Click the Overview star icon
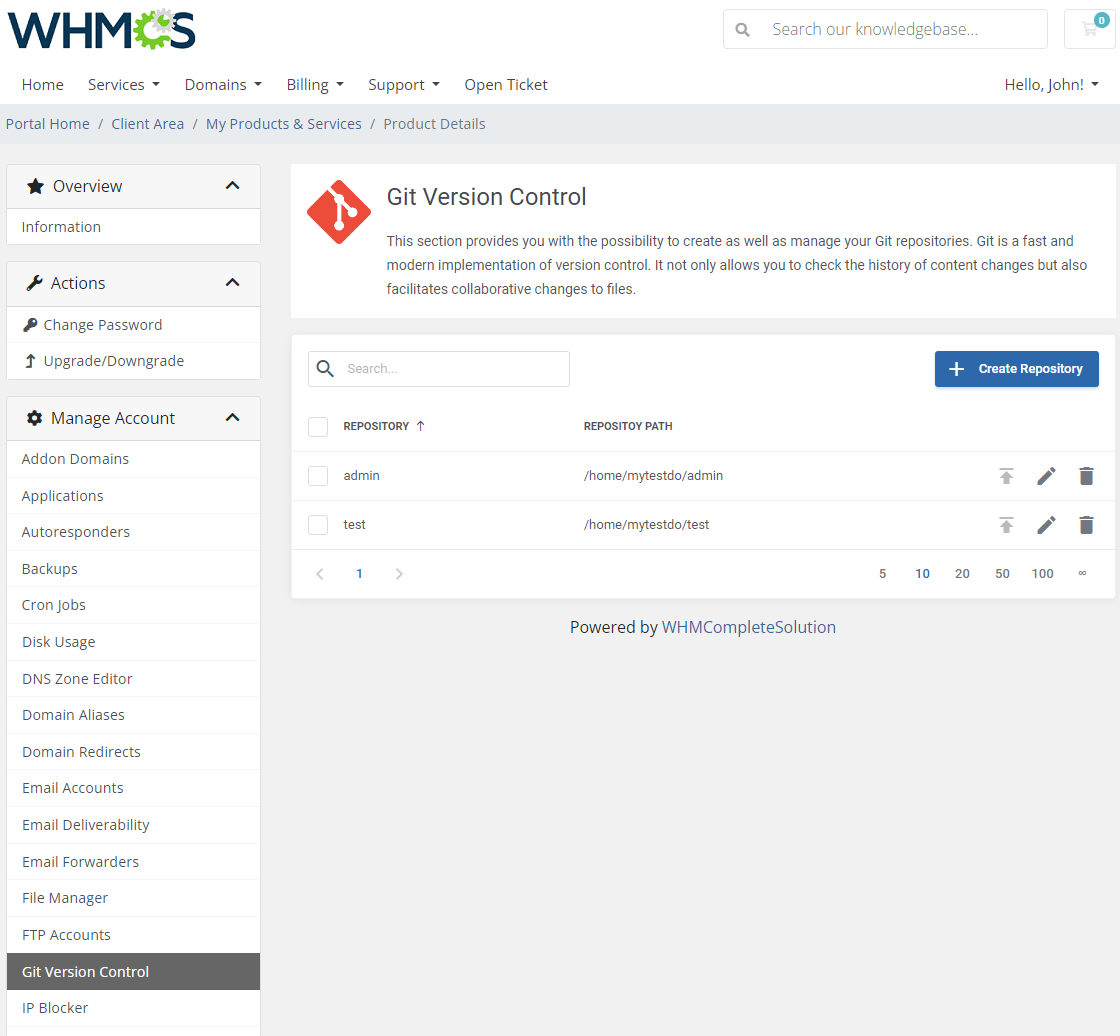This screenshot has height=1036, width=1120. click(x=35, y=186)
